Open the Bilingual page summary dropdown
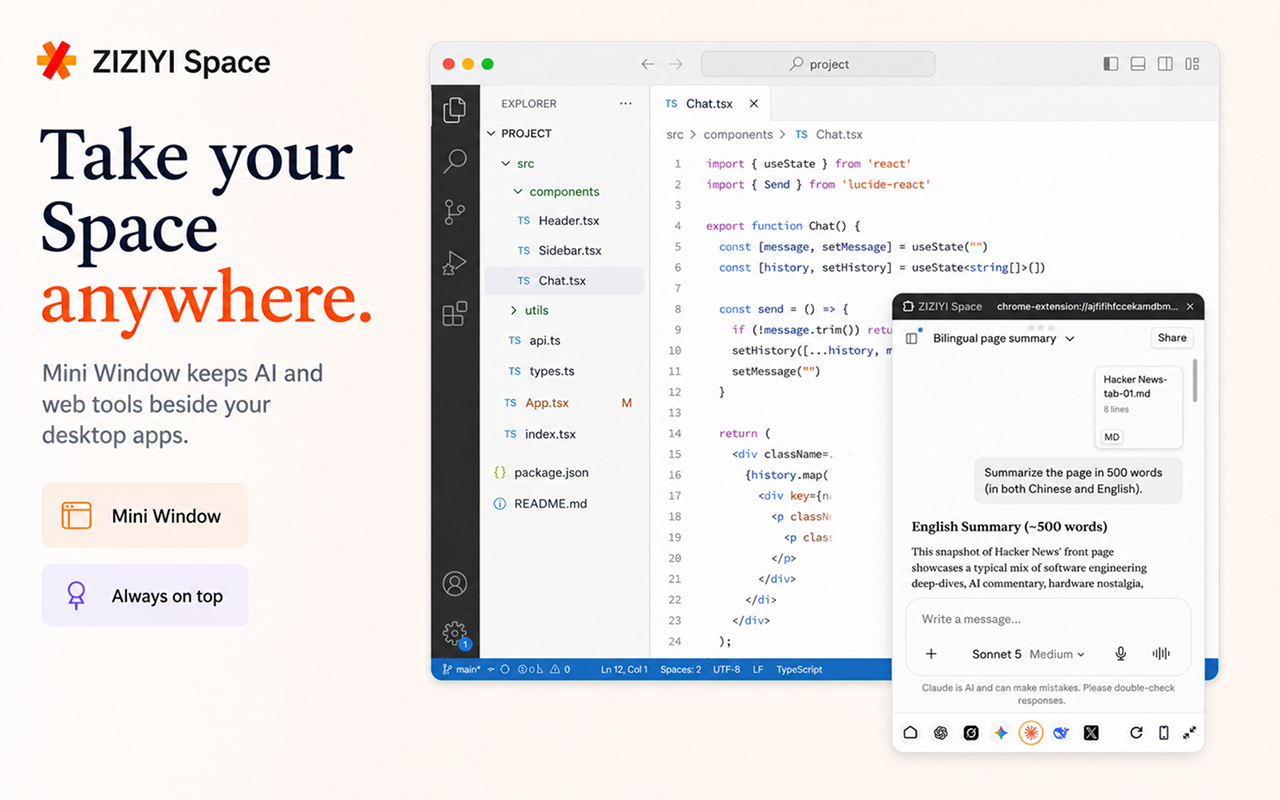The height and width of the screenshot is (800, 1280). 1004,338
